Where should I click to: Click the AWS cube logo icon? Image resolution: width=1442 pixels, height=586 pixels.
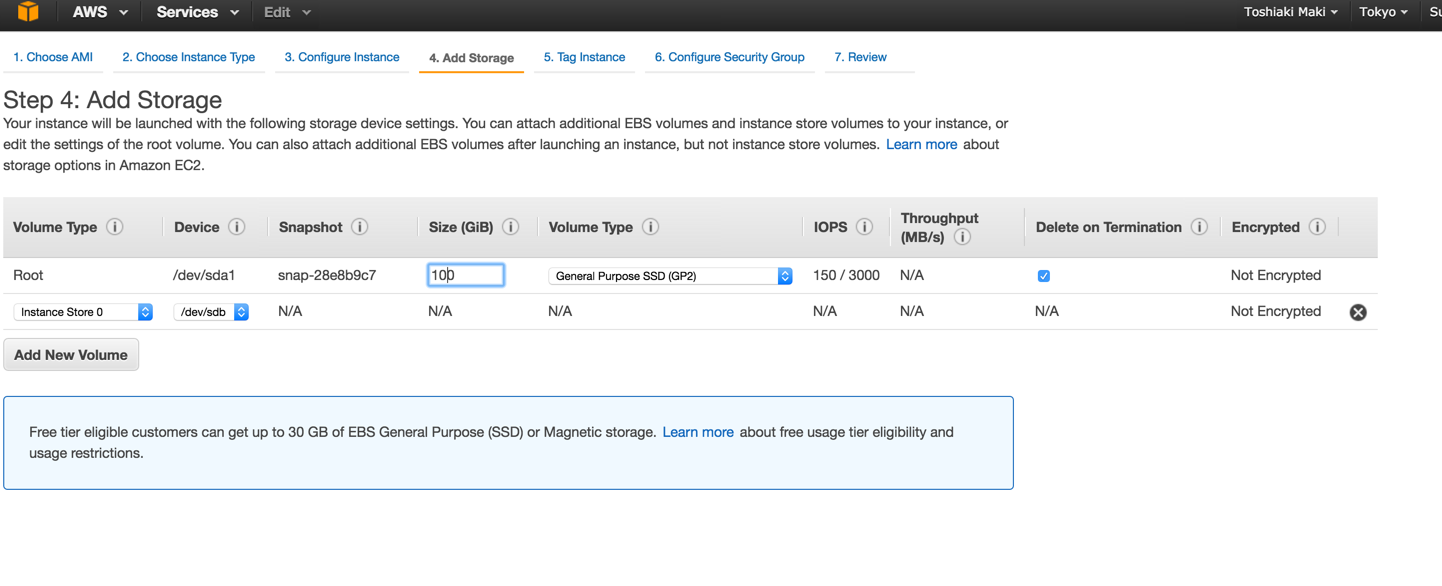tap(28, 12)
